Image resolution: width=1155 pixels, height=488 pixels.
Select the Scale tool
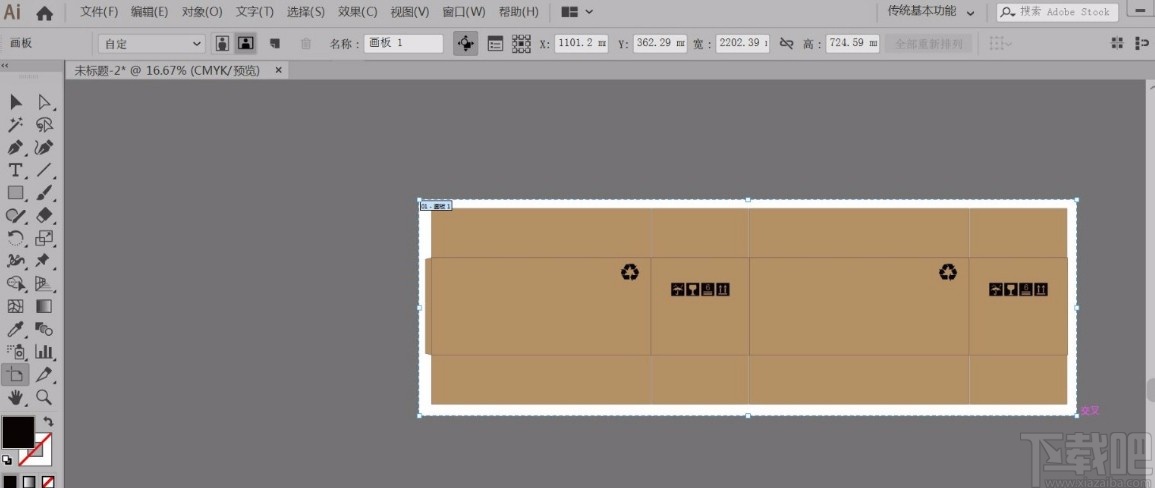click(x=43, y=238)
